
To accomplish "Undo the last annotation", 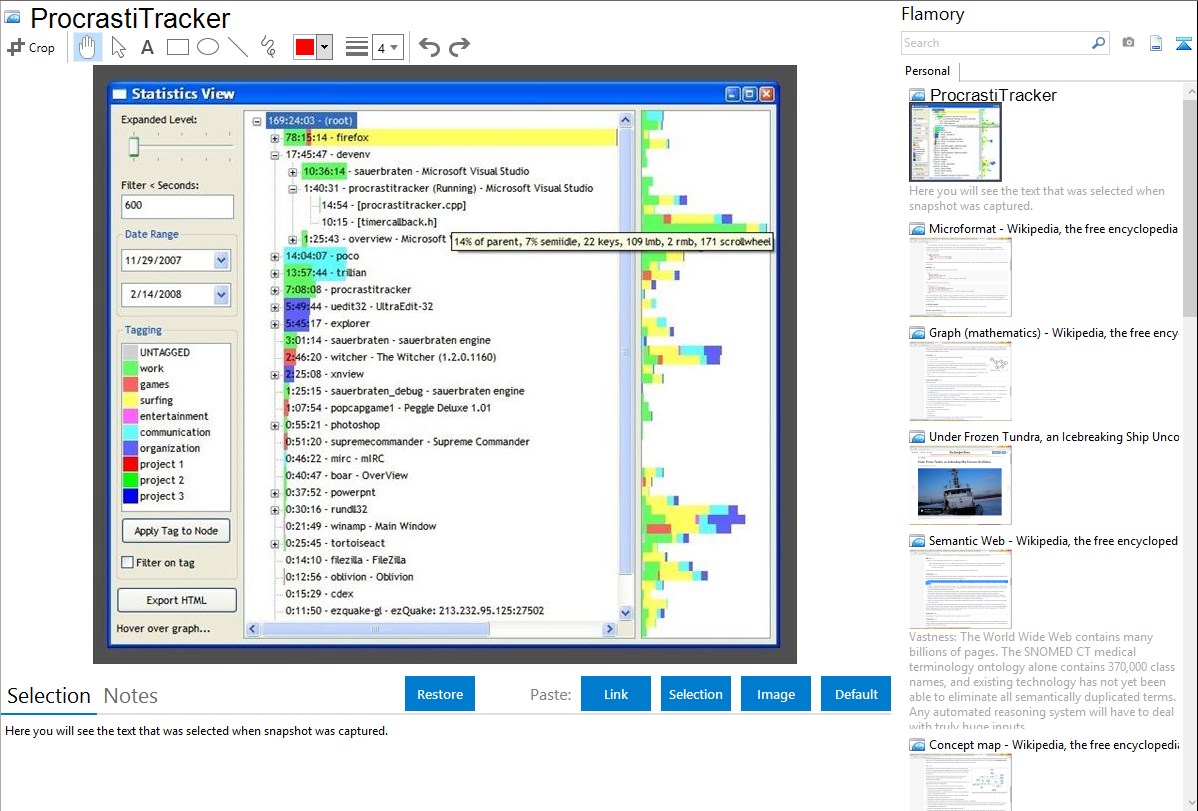I will pyautogui.click(x=429, y=47).
